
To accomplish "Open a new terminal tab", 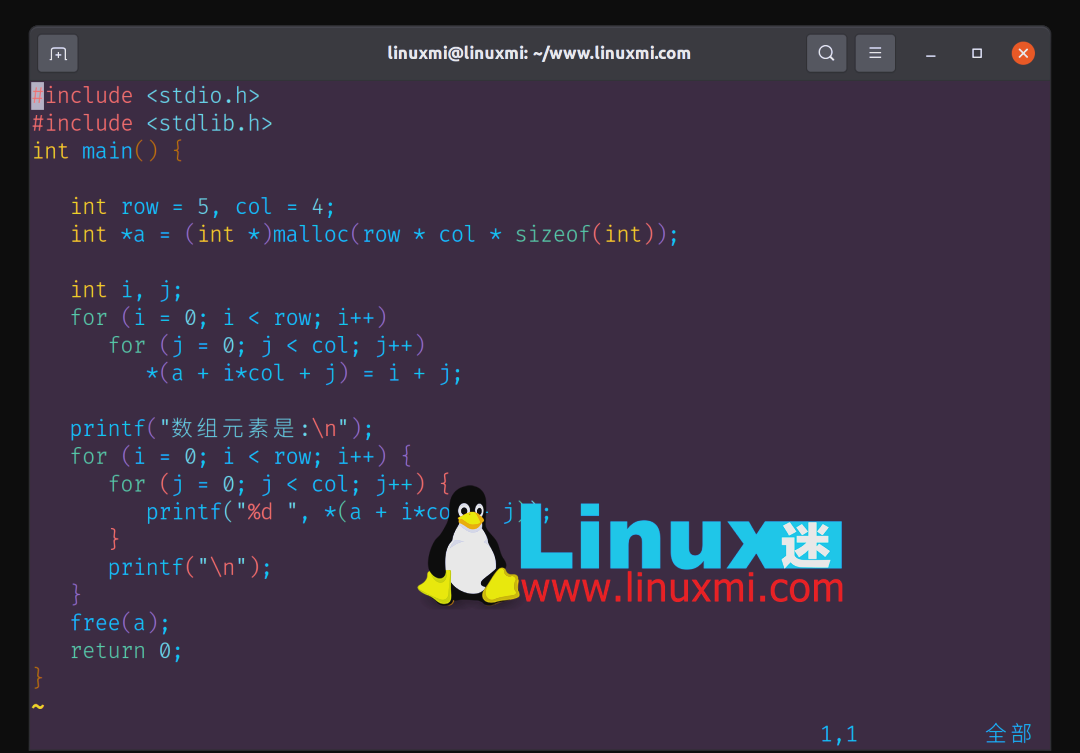I will click(58, 53).
